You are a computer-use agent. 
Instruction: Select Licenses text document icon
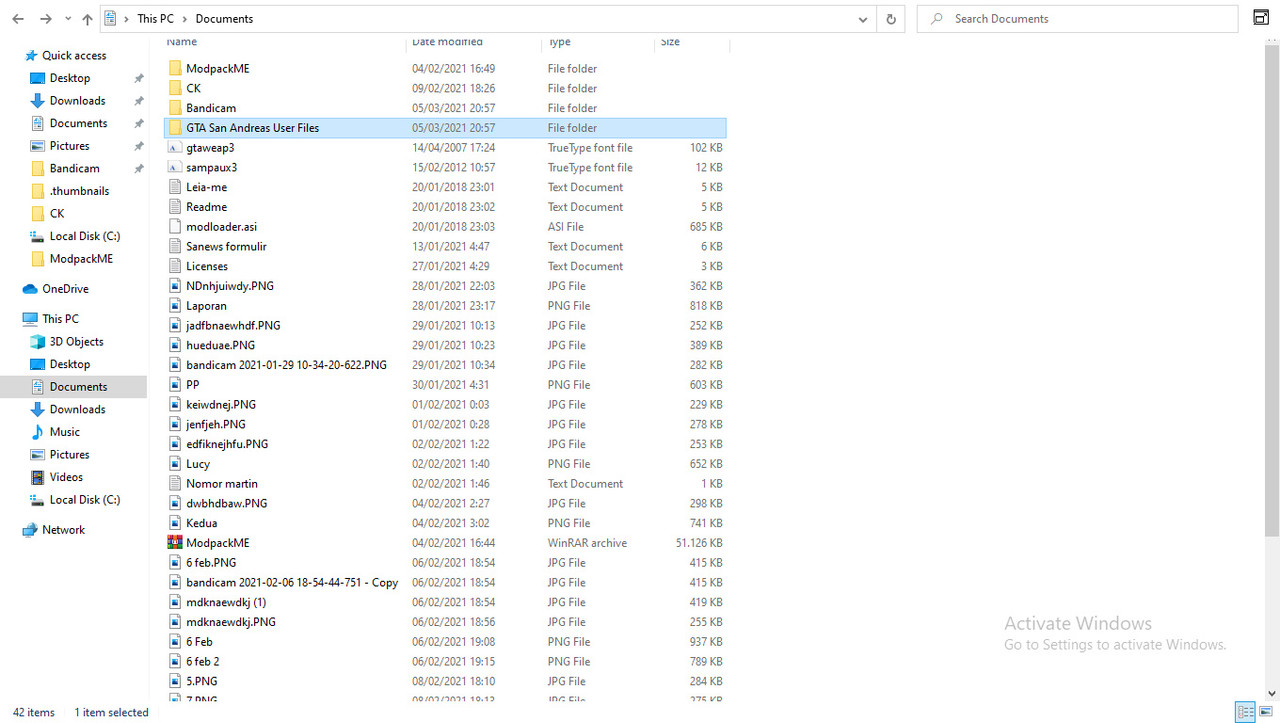(x=175, y=266)
